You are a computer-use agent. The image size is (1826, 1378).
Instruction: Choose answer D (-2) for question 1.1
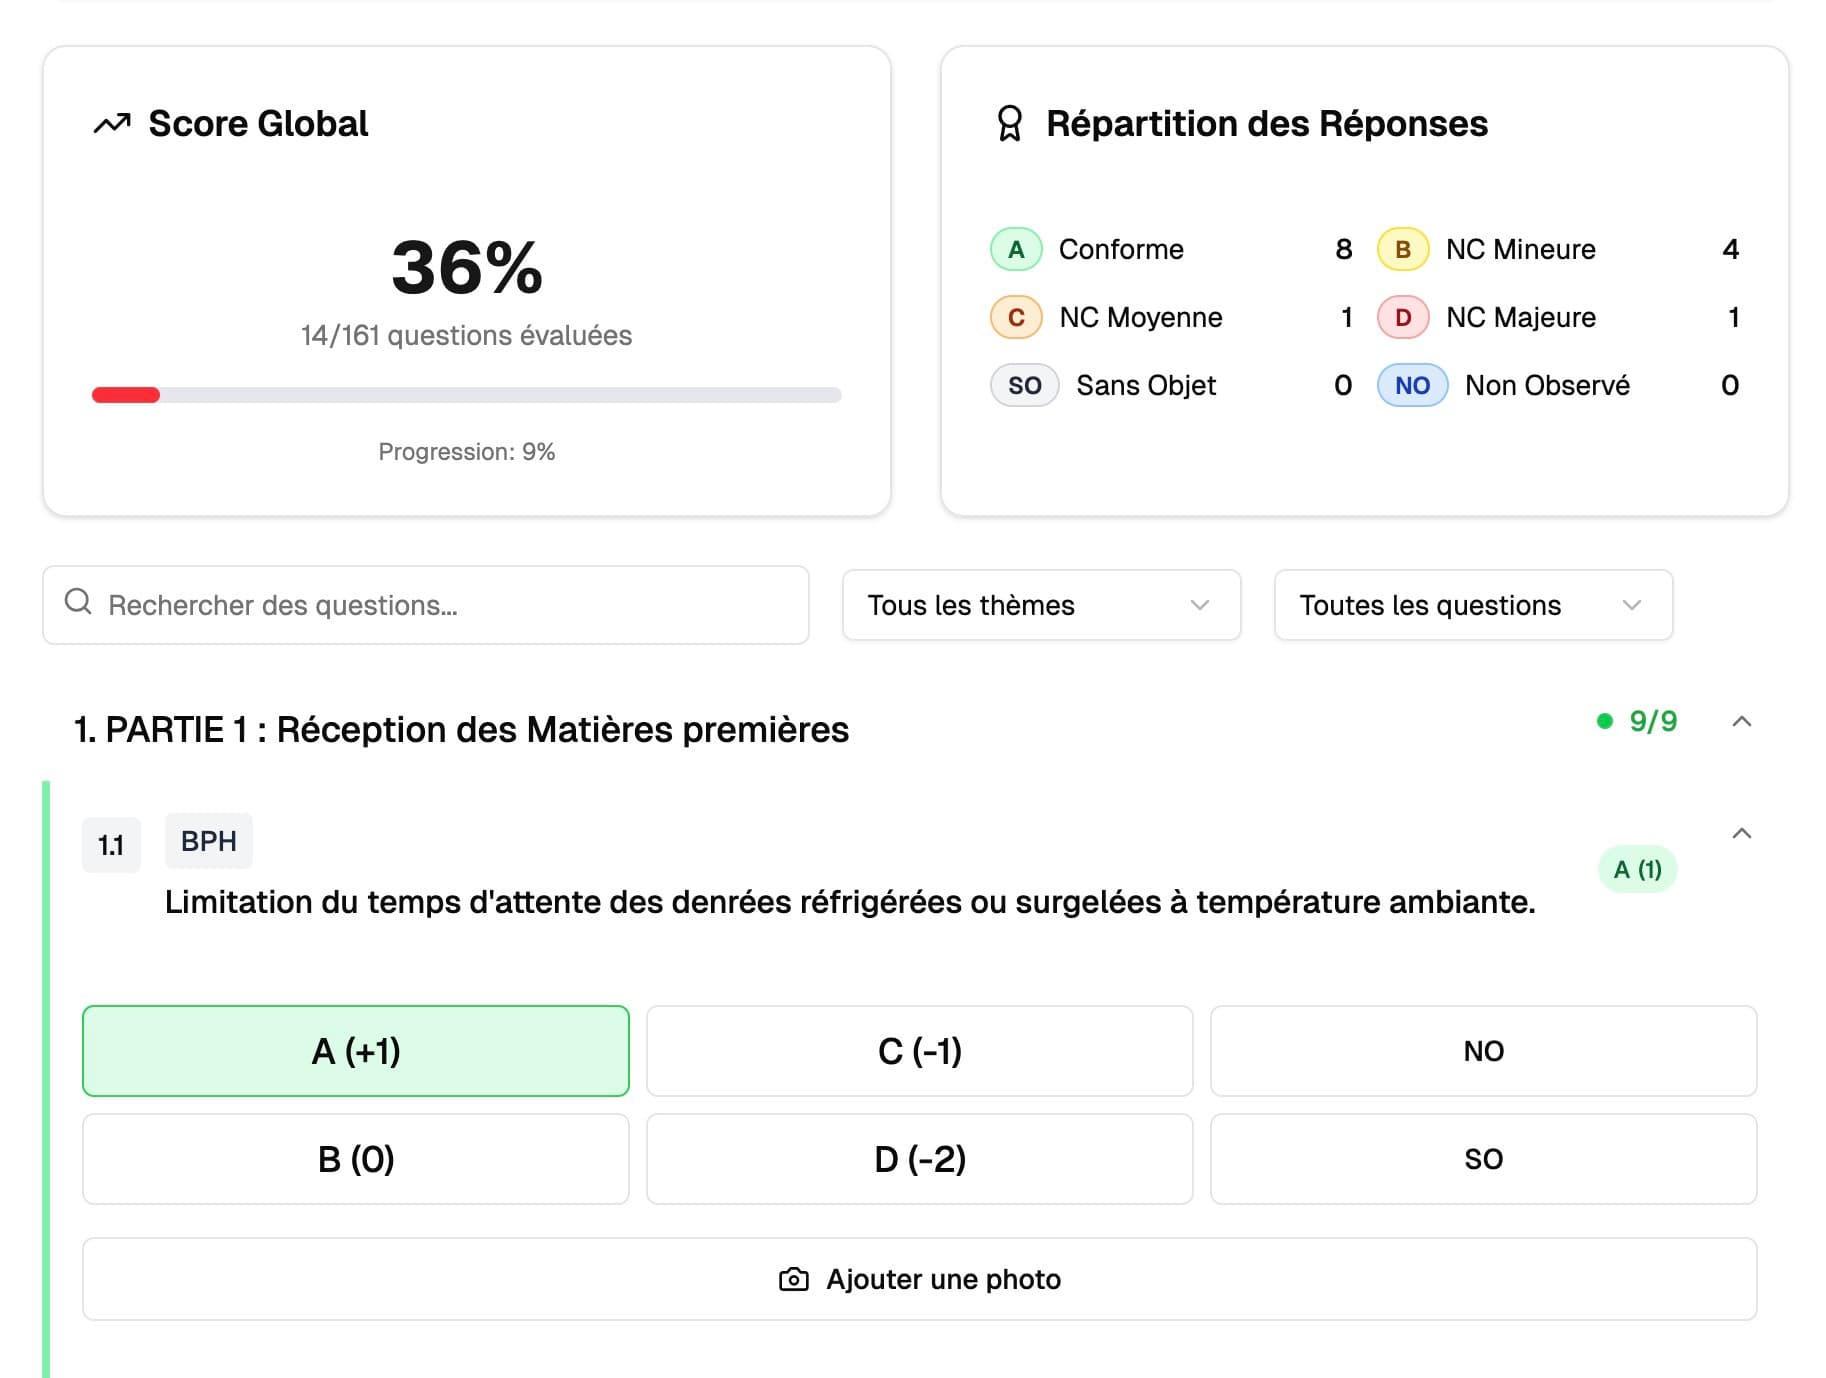[919, 1159]
